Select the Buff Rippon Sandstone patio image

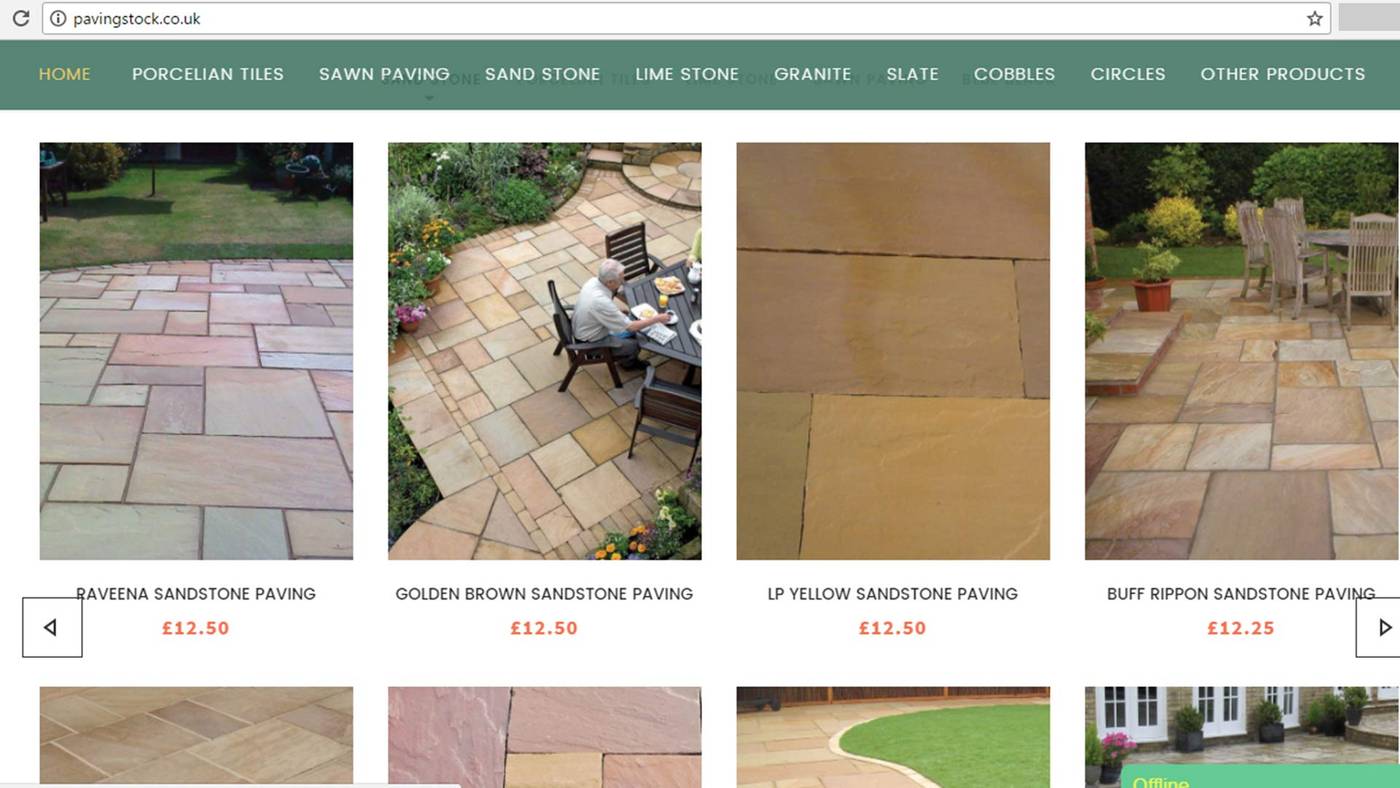click(x=1242, y=351)
